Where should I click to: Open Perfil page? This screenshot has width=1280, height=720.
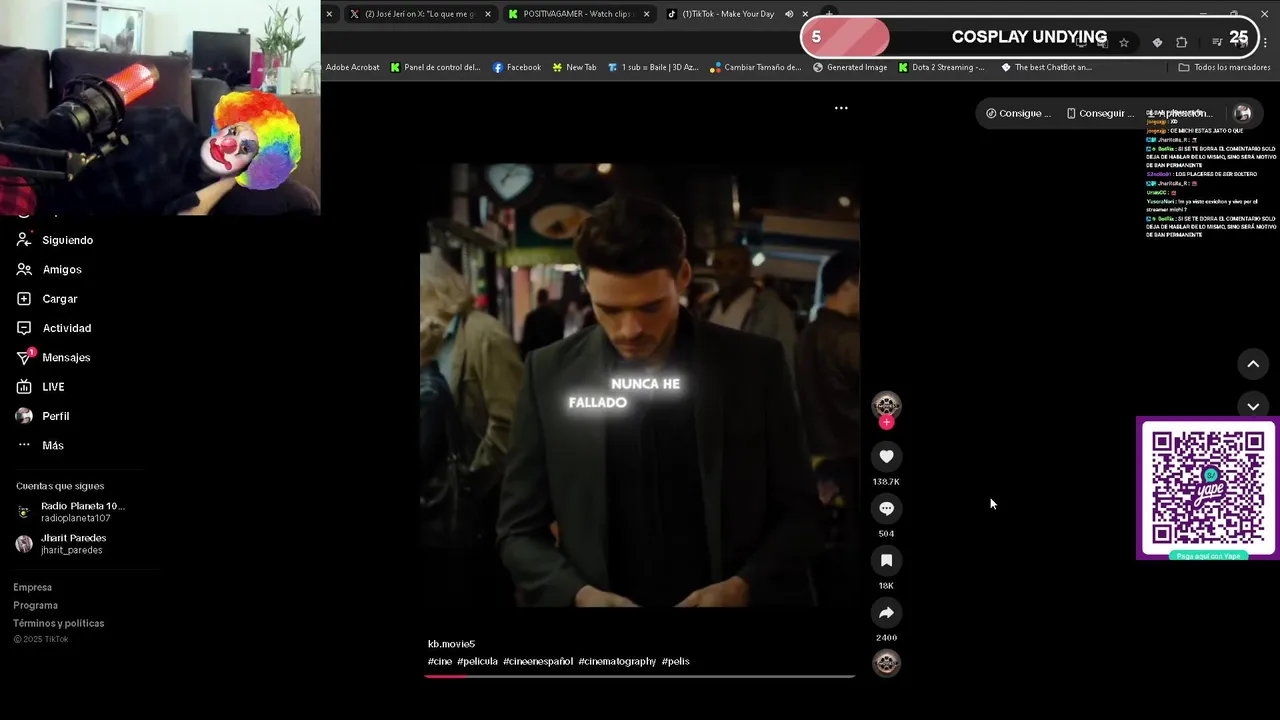coord(43,416)
